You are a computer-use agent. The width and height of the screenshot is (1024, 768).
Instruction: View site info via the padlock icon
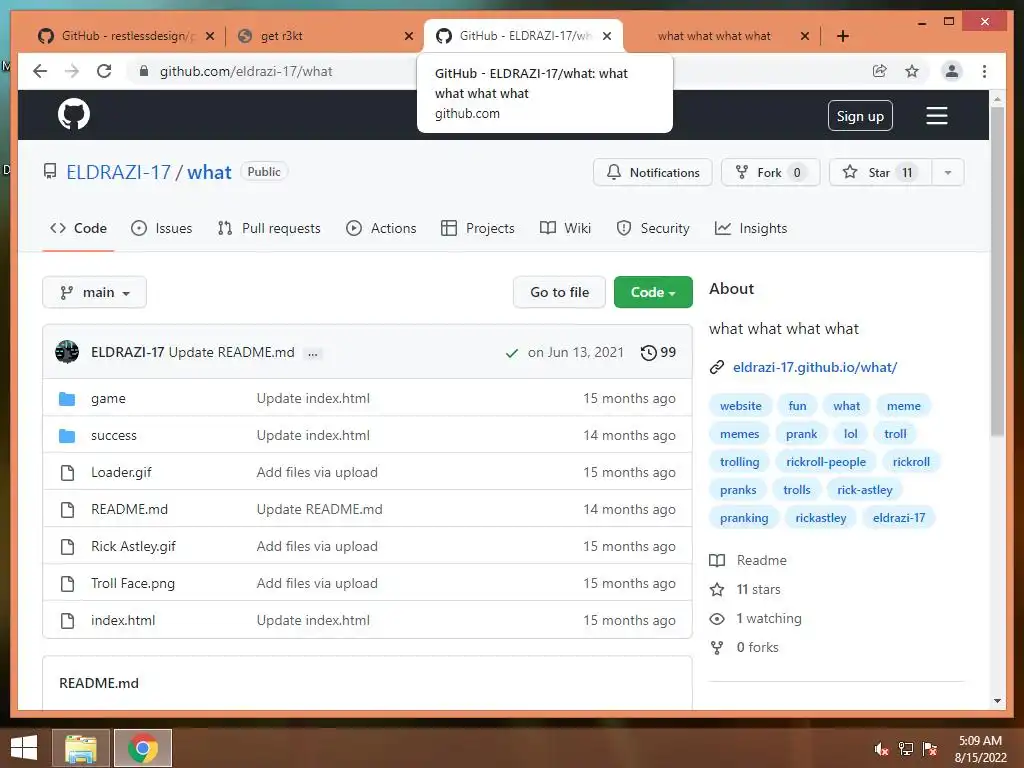point(144,71)
